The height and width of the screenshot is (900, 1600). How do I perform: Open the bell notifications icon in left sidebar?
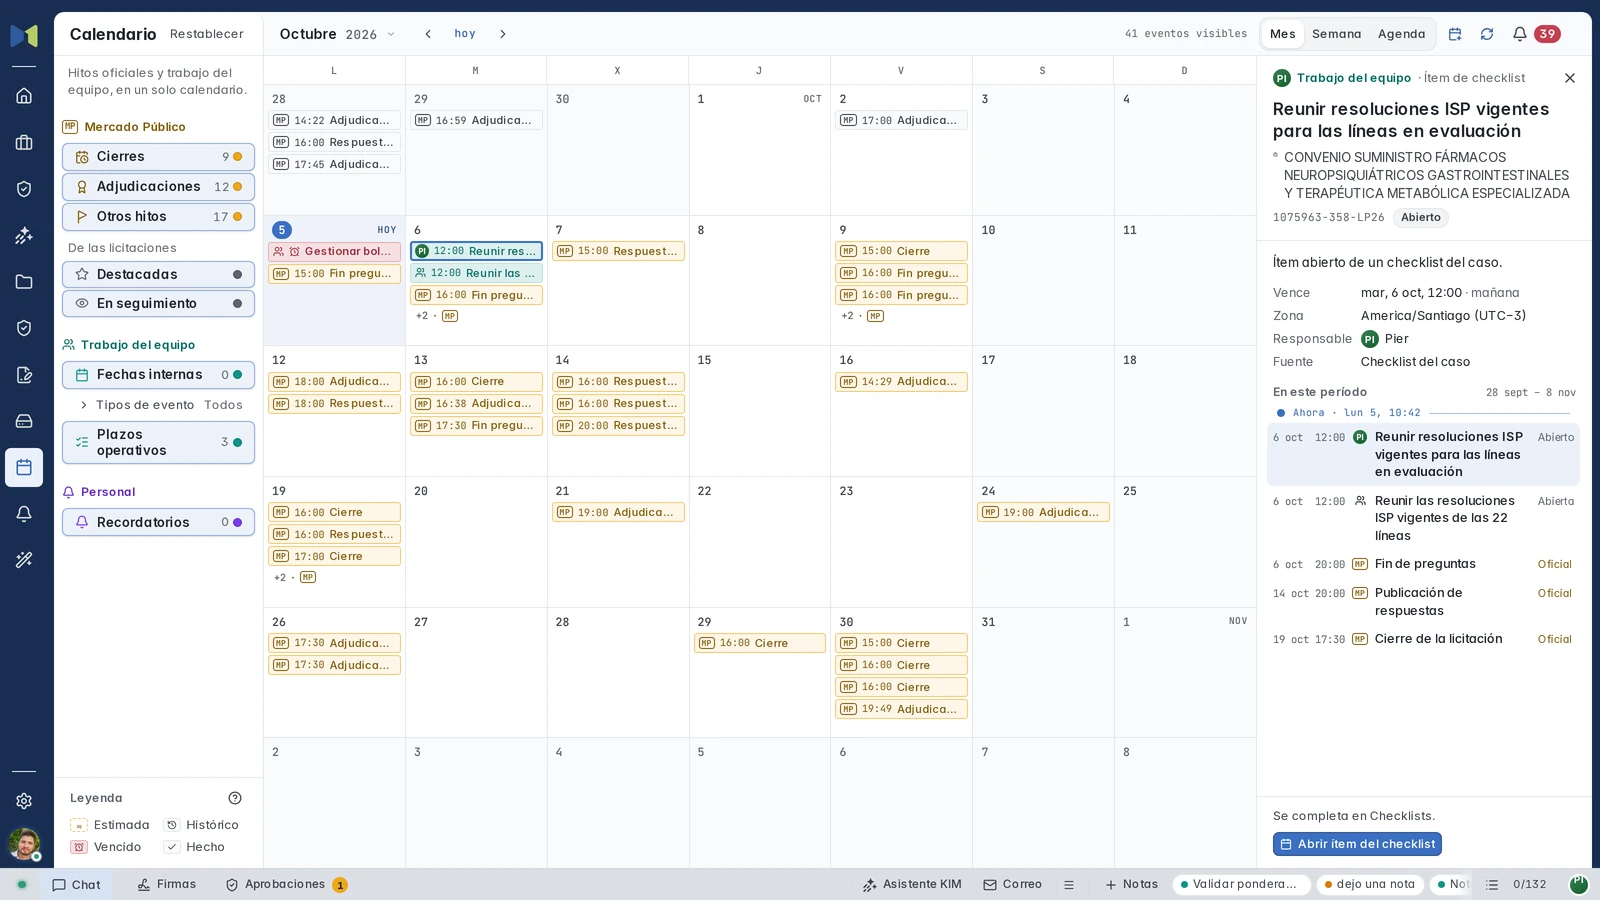coord(24,514)
